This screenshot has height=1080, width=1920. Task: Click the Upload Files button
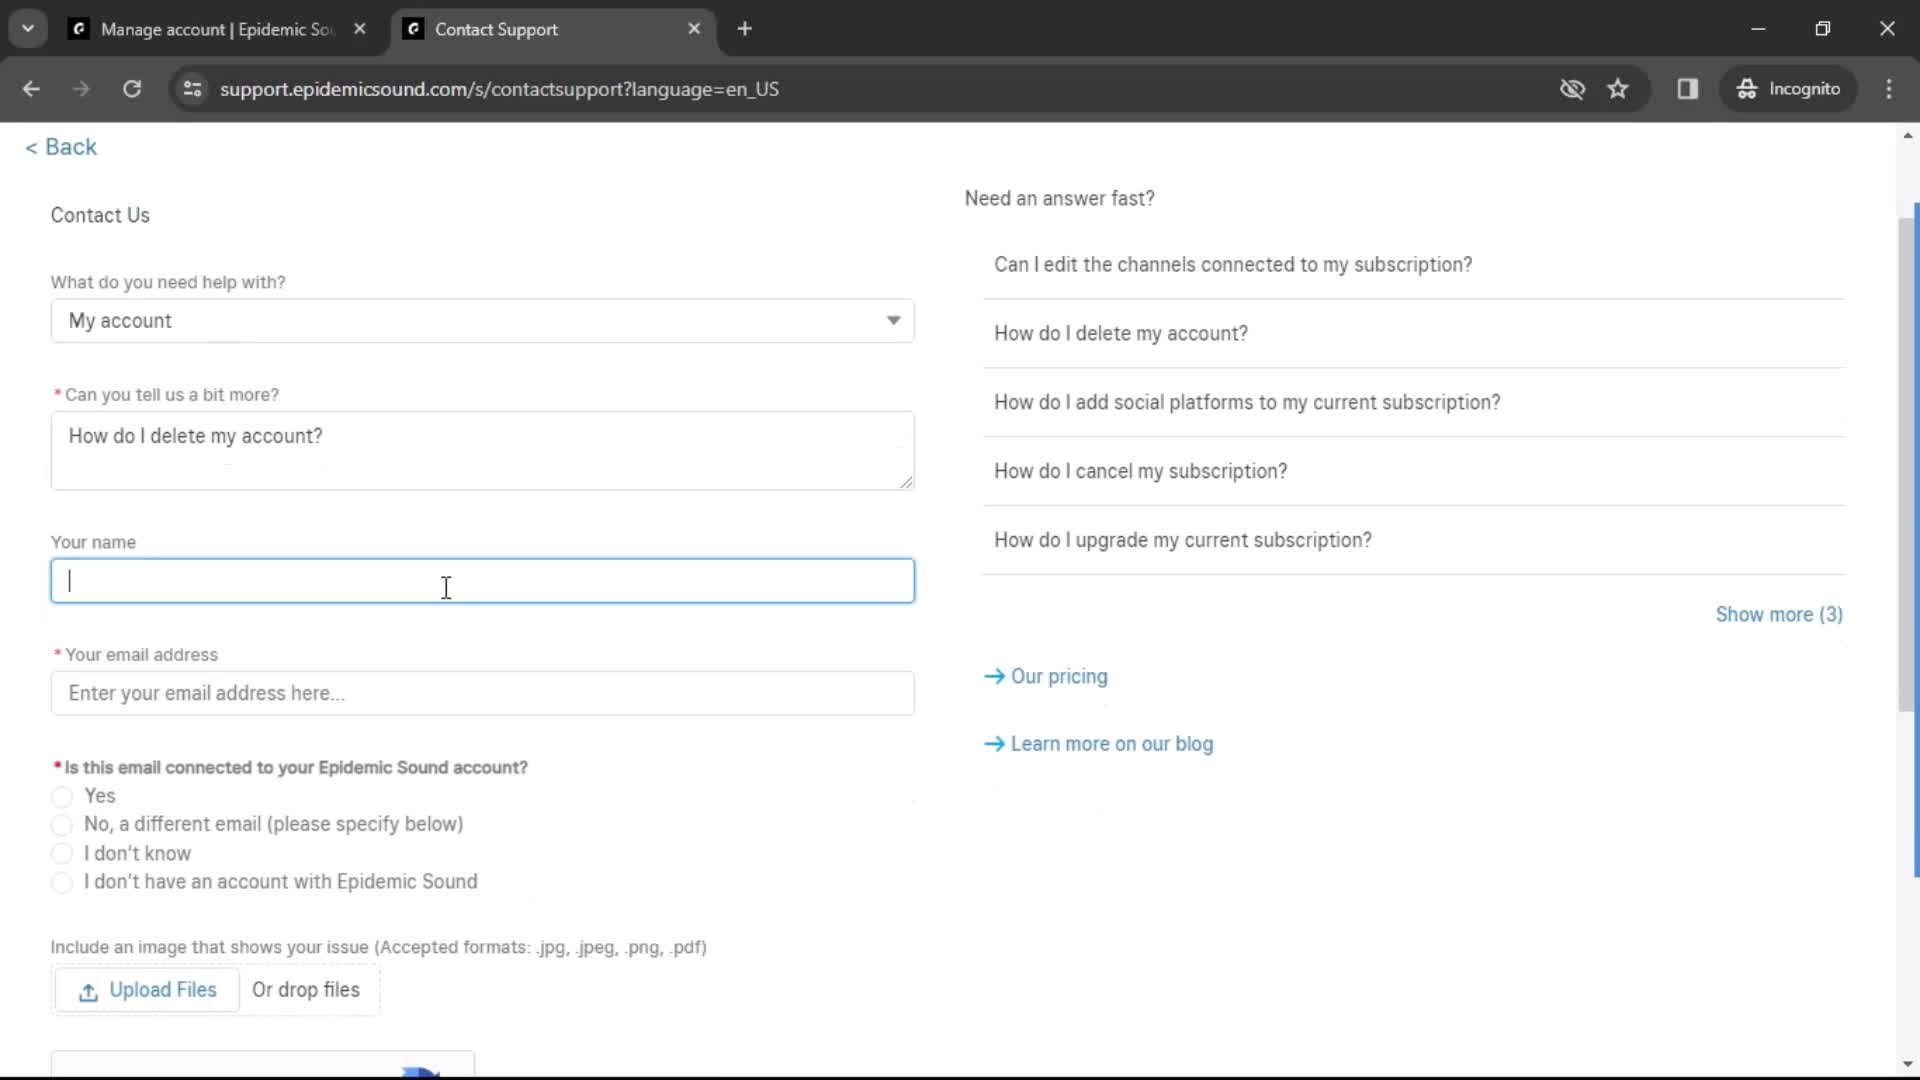(147, 990)
